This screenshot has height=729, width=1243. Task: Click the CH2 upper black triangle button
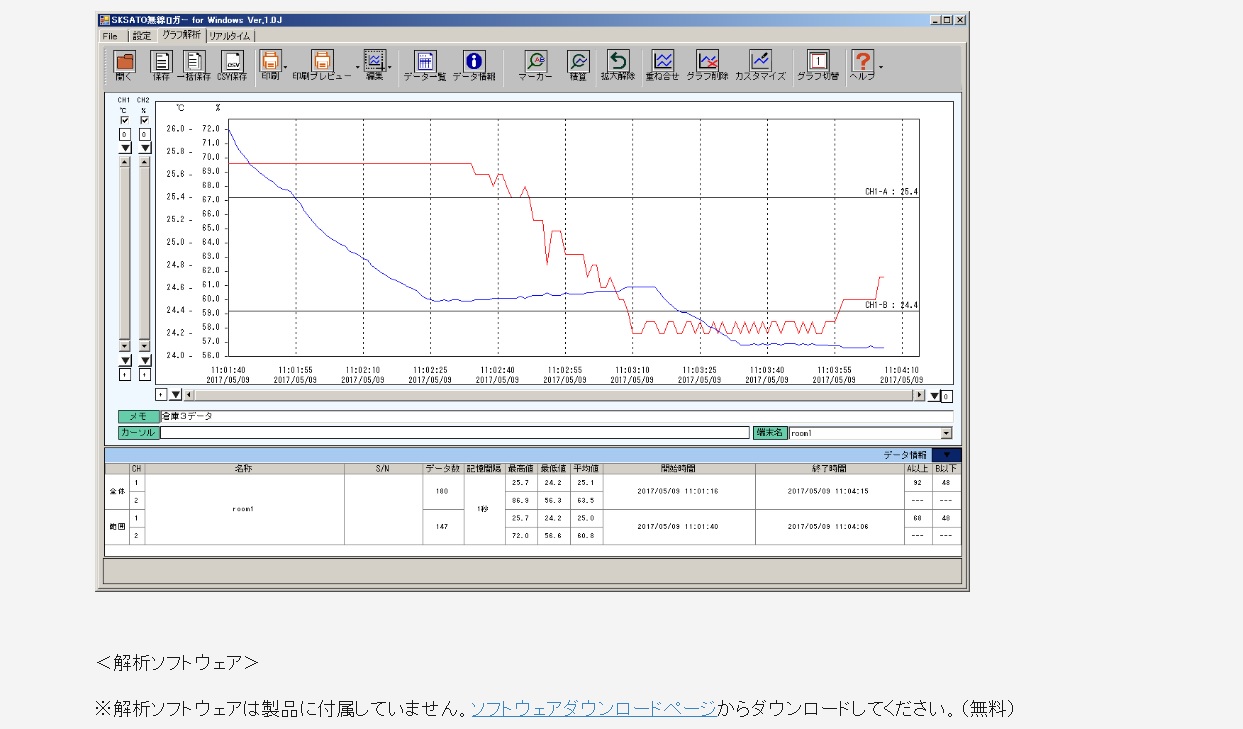(144, 148)
